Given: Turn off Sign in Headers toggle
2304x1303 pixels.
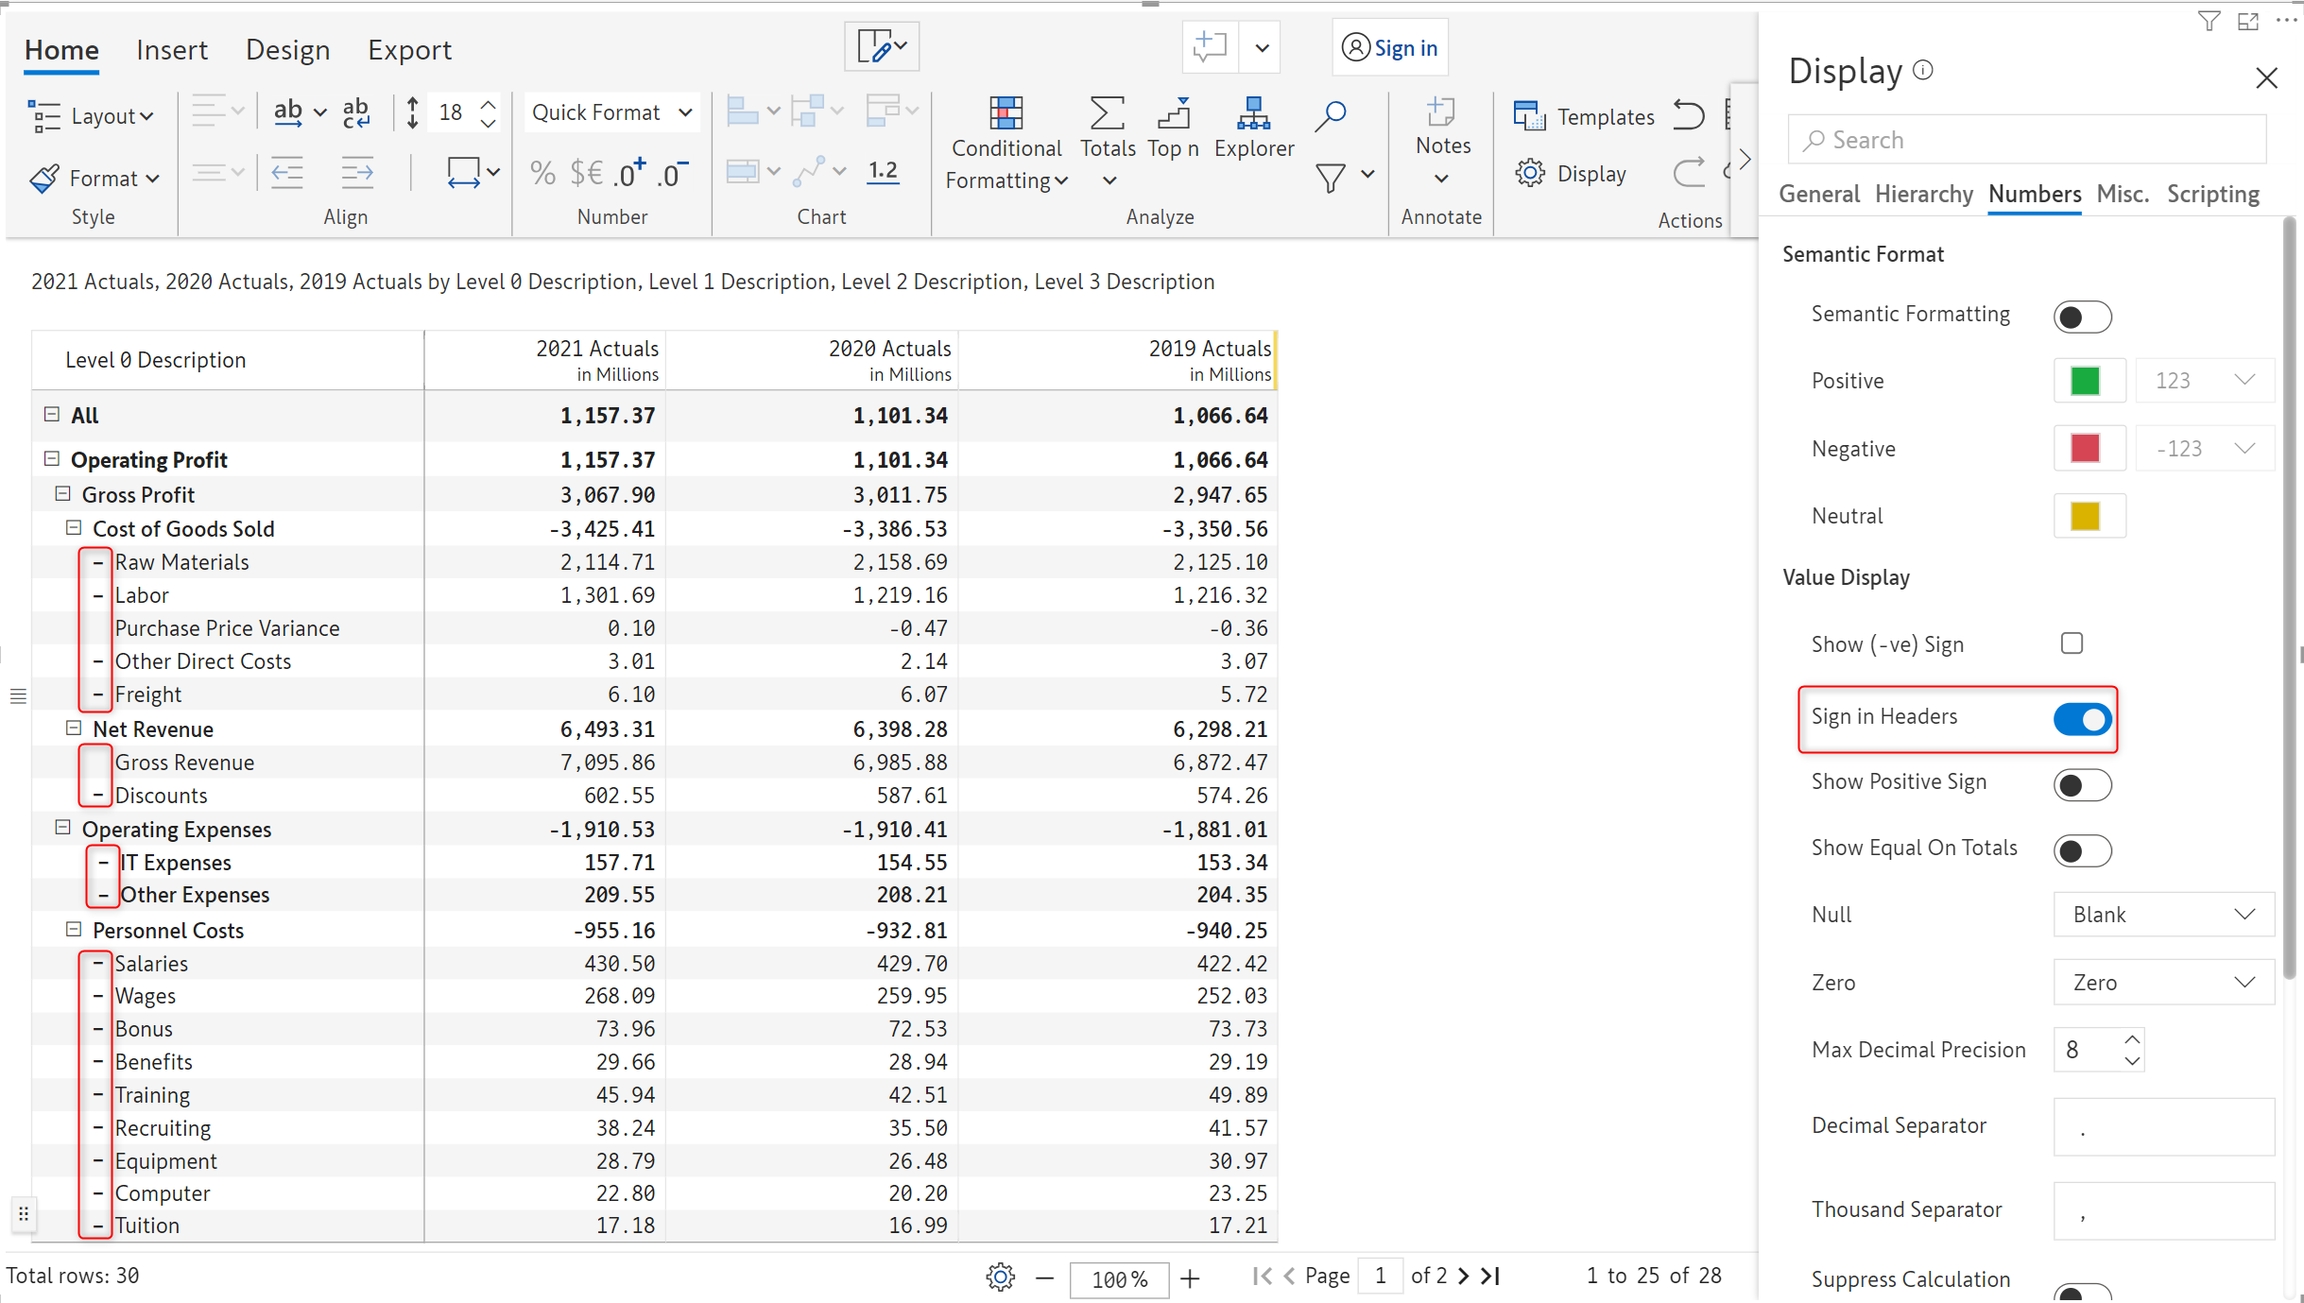Looking at the screenshot, I should point(2081,718).
